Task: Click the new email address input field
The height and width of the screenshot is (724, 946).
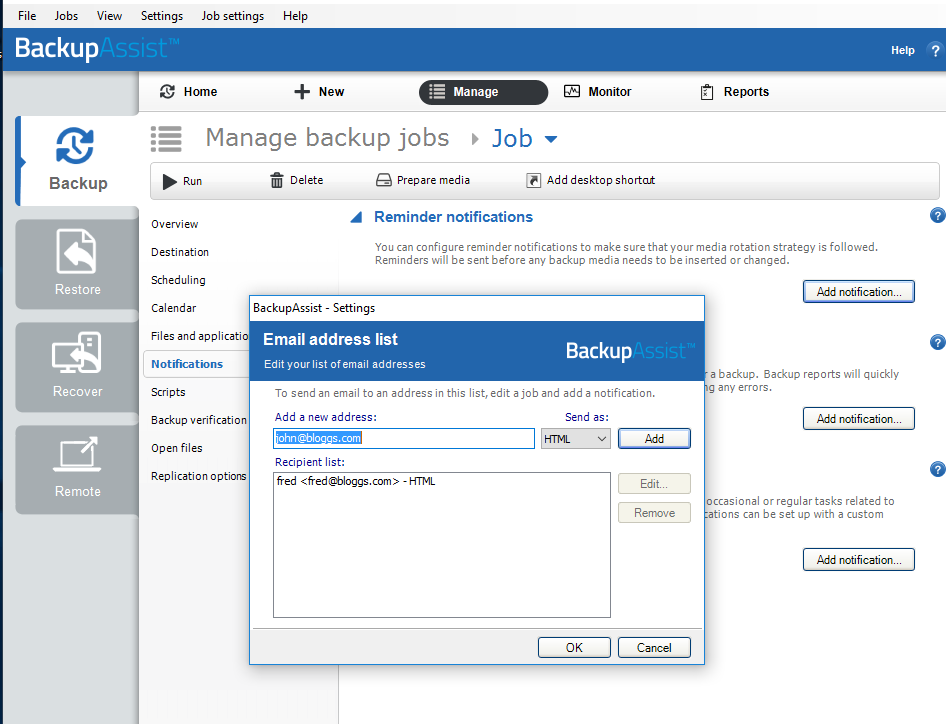Action: pyautogui.click(x=404, y=439)
